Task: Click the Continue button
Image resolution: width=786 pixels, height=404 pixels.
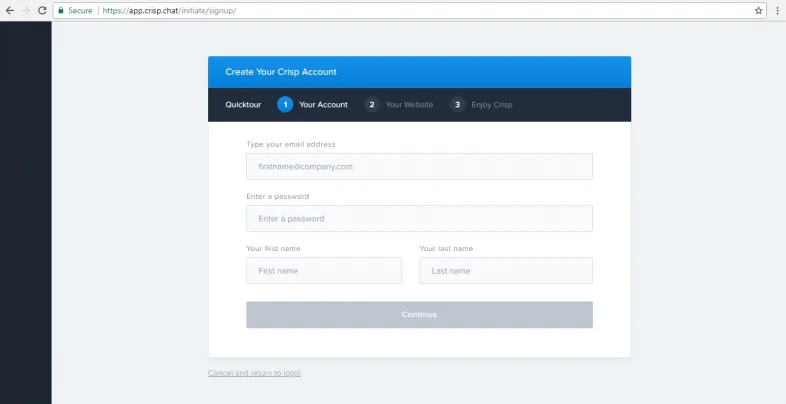Action: tap(420, 315)
